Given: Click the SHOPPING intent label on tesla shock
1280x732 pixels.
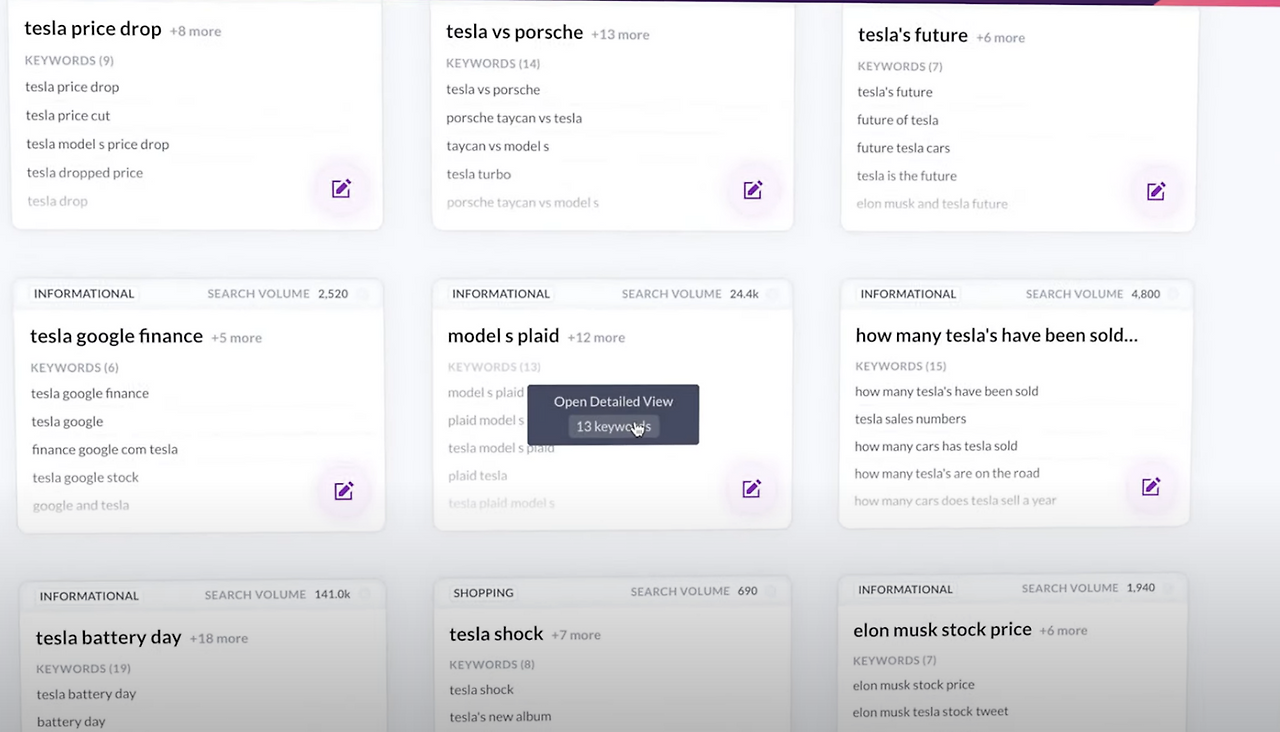Looking at the screenshot, I should (483, 592).
